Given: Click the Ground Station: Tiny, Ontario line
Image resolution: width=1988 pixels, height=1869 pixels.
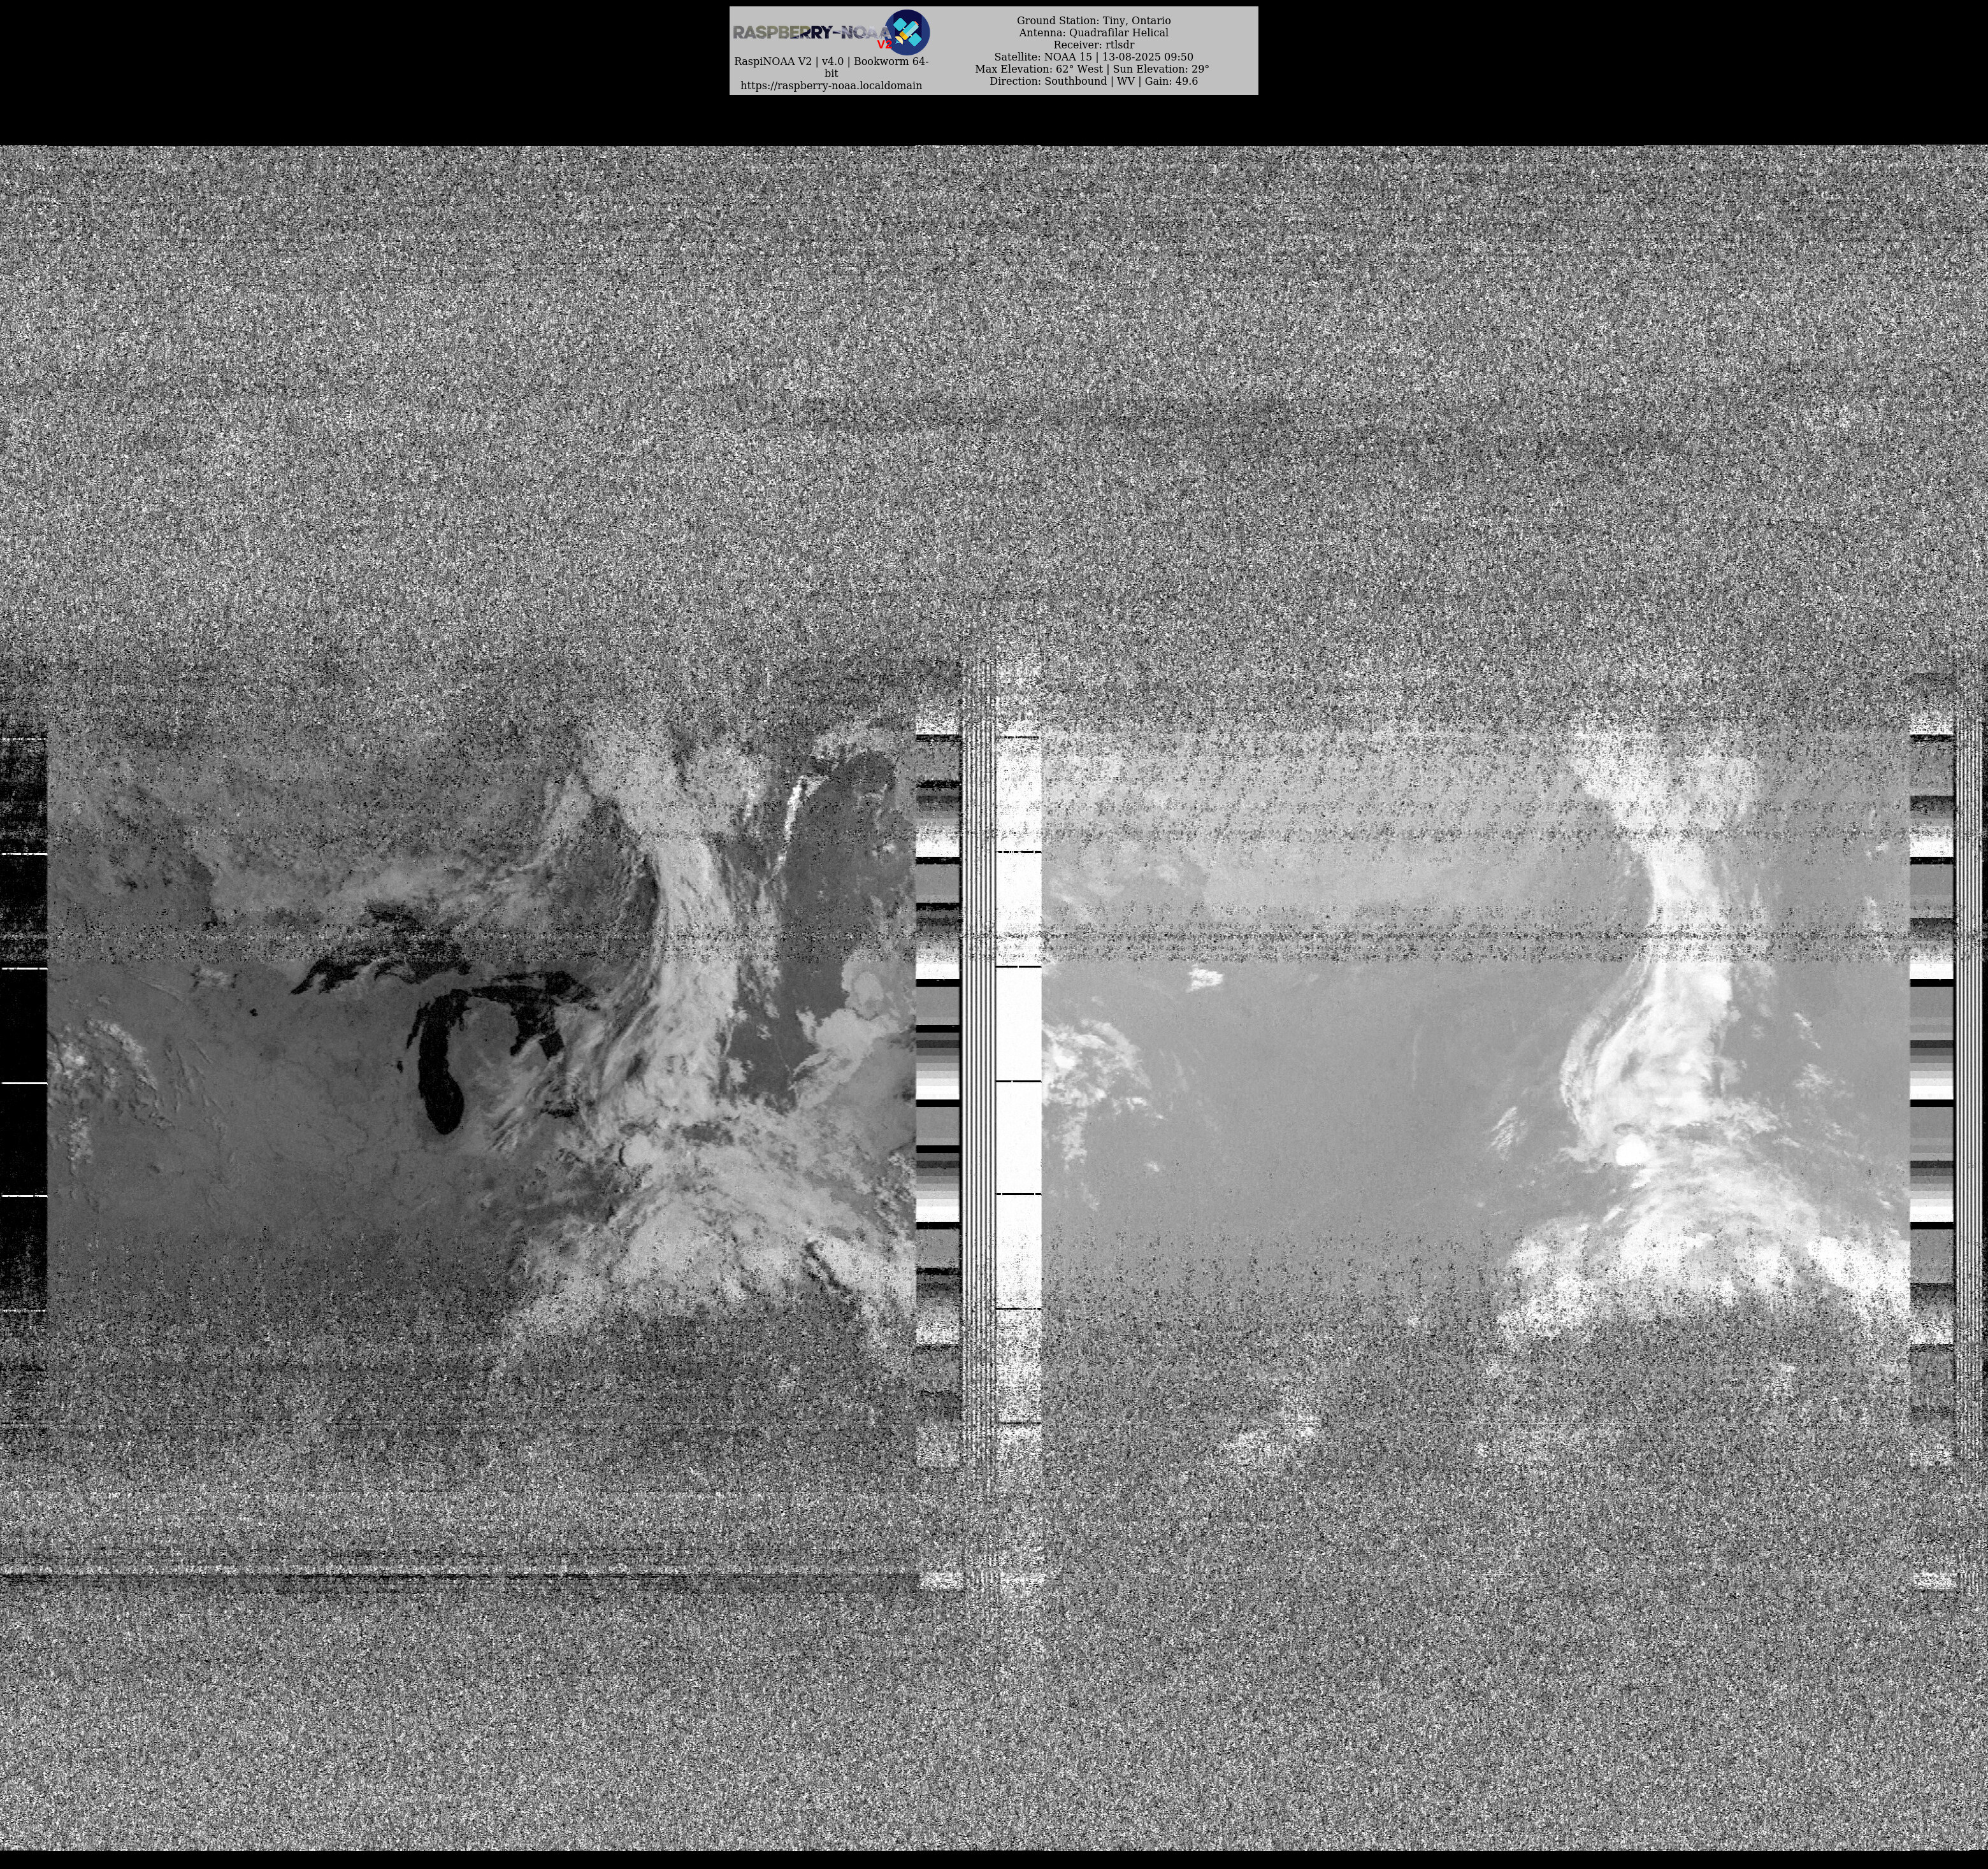Looking at the screenshot, I should (1093, 20).
